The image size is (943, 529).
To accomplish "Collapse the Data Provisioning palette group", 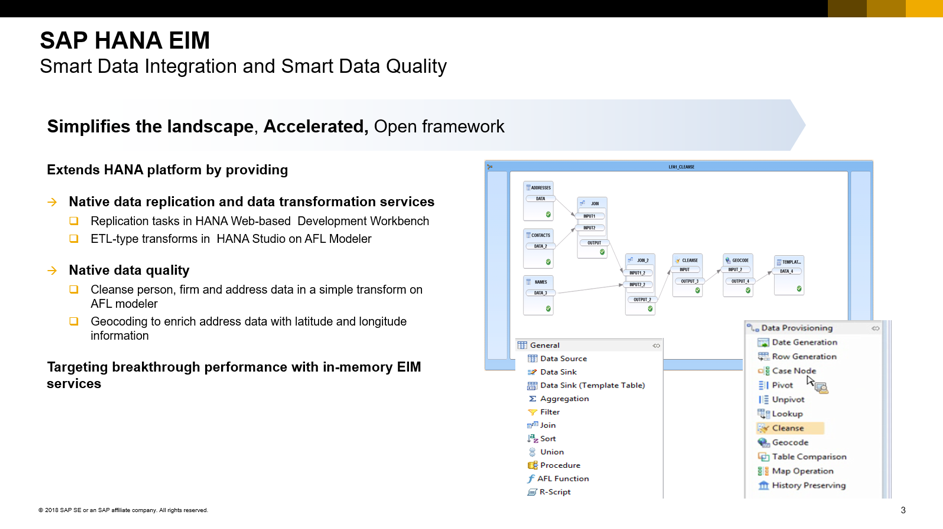I will pos(875,328).
